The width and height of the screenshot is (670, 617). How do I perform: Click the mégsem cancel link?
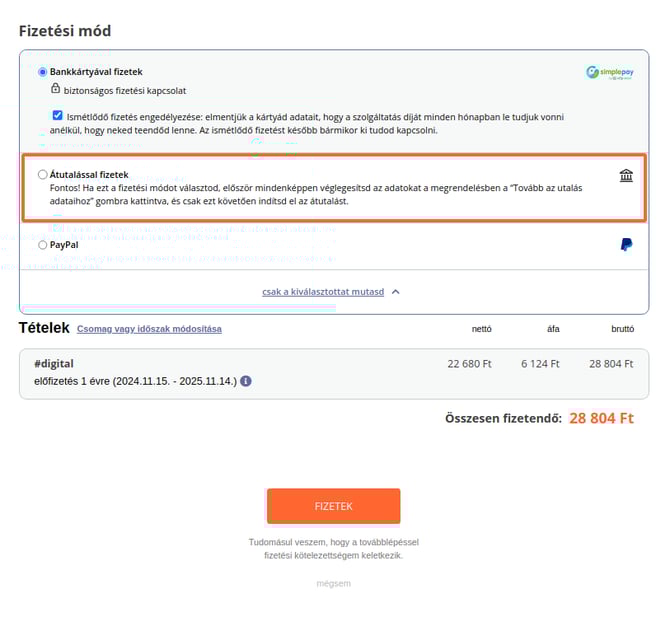pyautogui.click(x=334, y=583)
